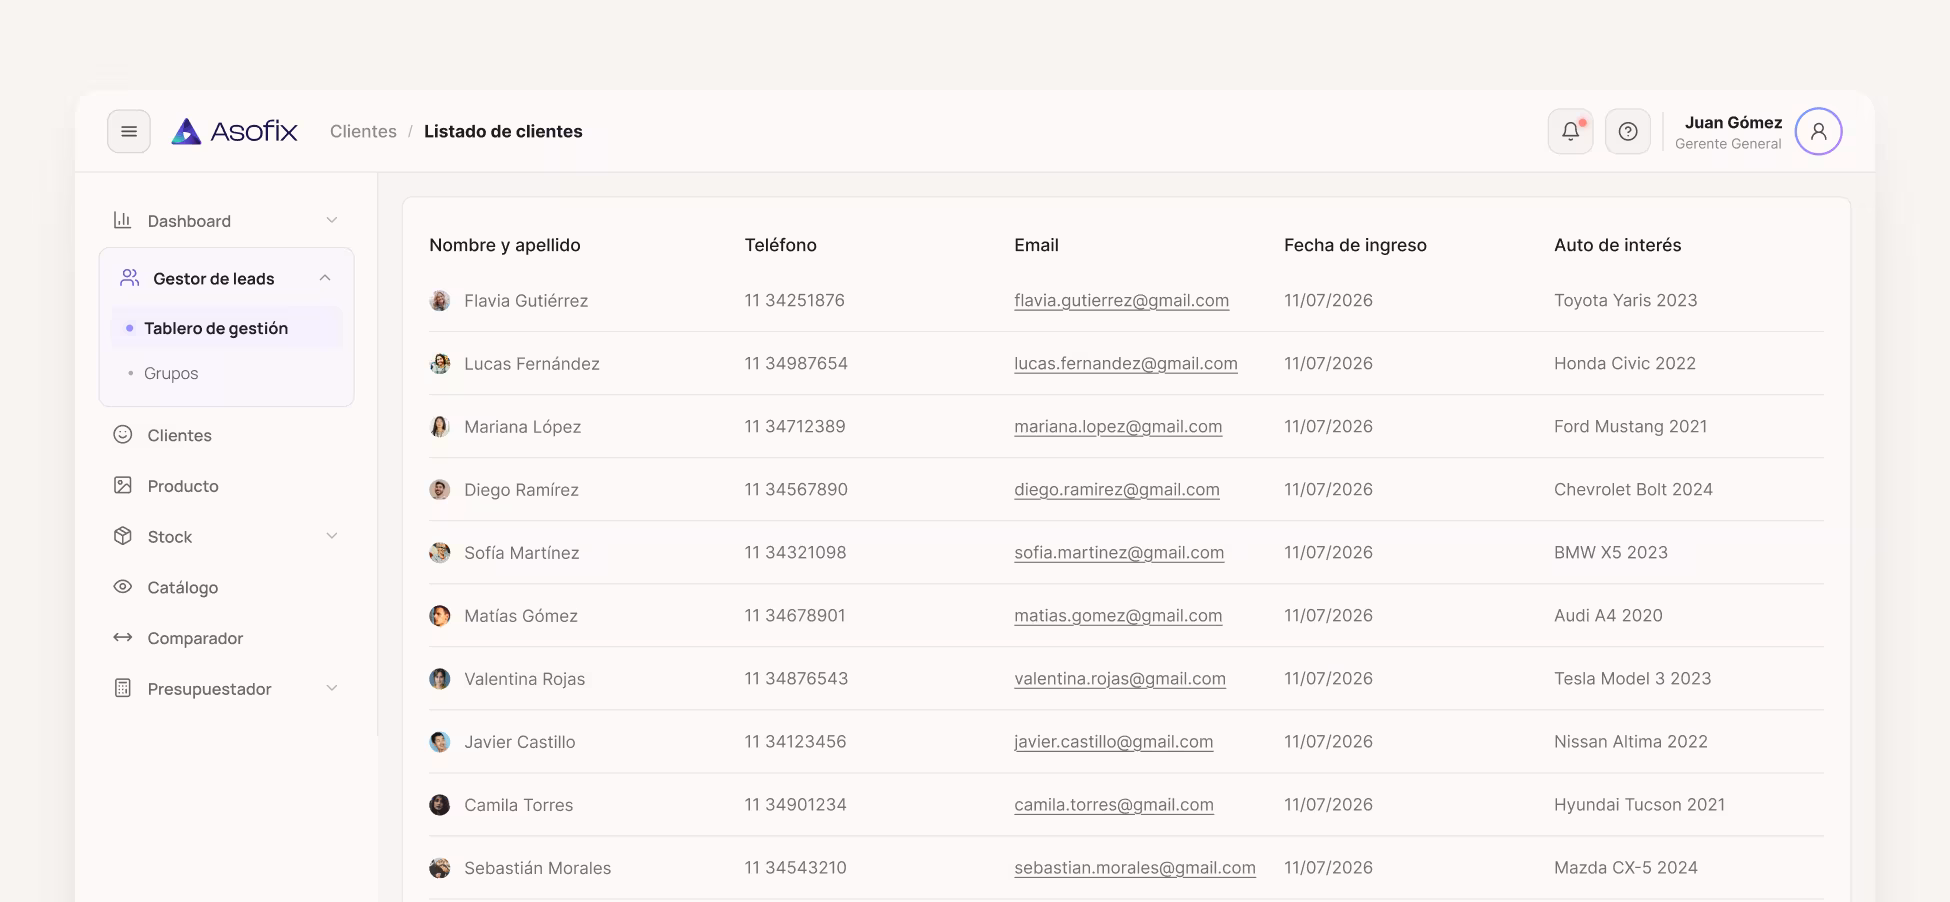Open the hamburger menu button
Viewport: 1950px width, 902px height.
tap(129, 131)
